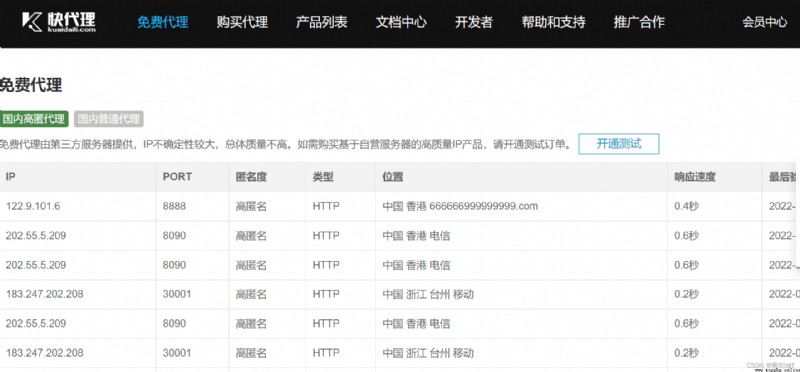Open the 购买代理 nav item

(242, 22)
